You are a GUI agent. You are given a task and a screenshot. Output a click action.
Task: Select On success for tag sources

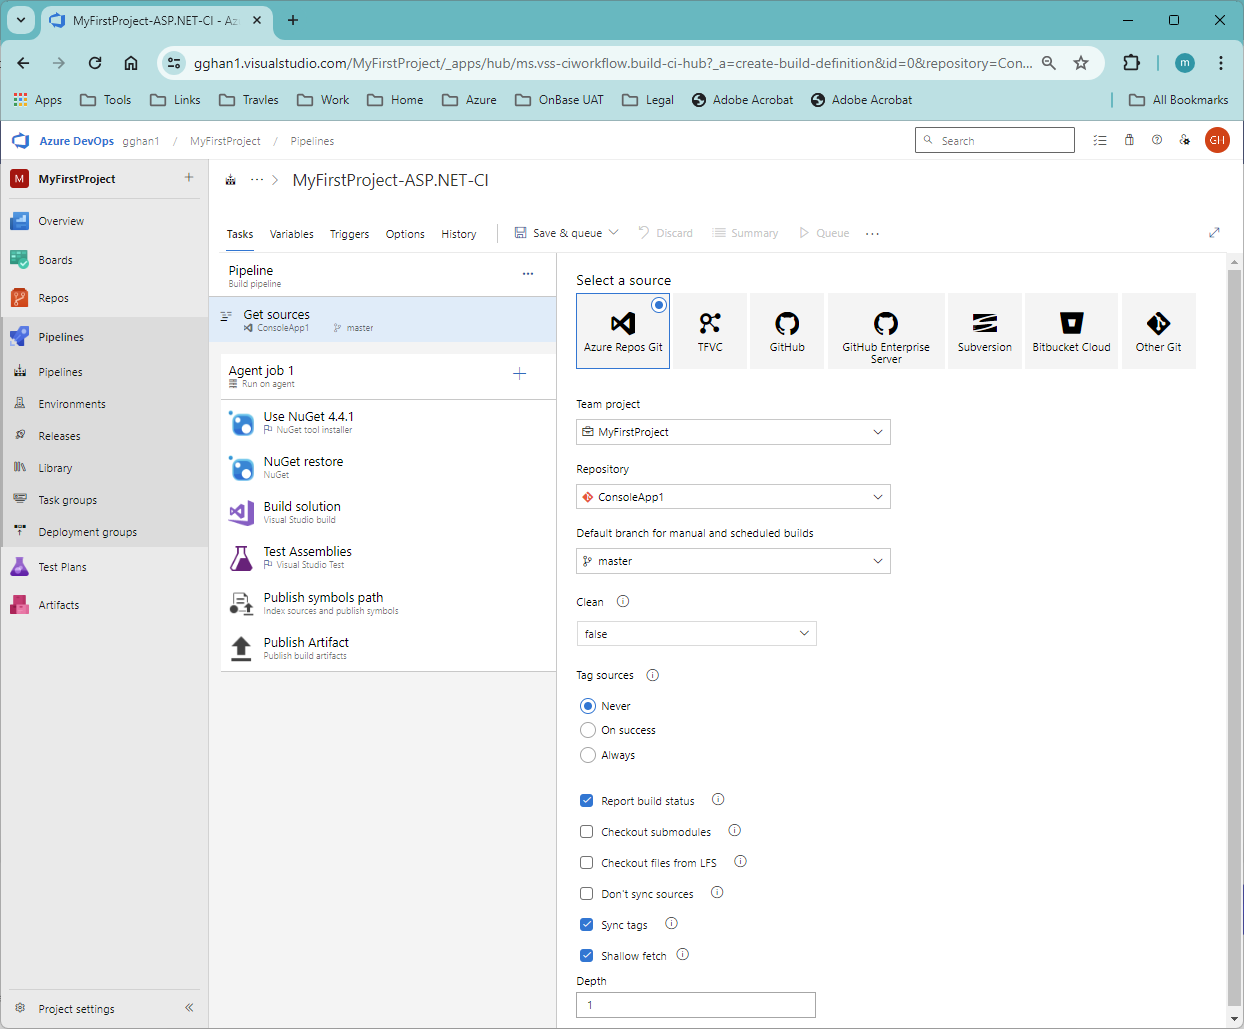tap(588, 730)
